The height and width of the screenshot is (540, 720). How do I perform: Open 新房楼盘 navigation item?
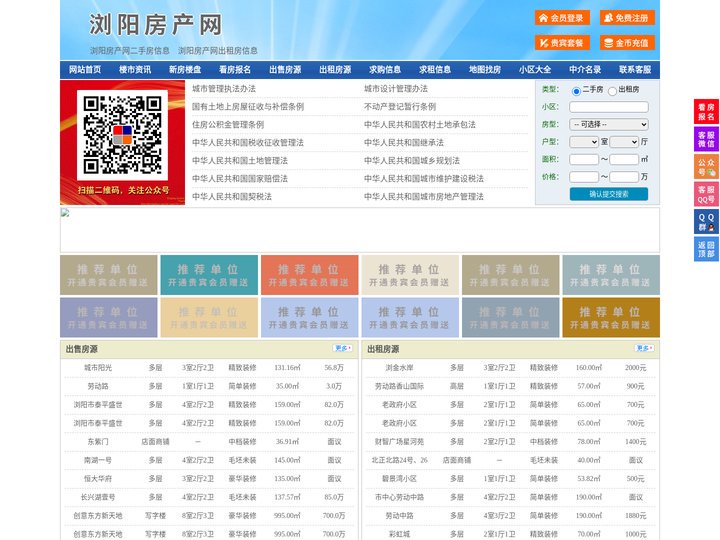tap(185, 70)
